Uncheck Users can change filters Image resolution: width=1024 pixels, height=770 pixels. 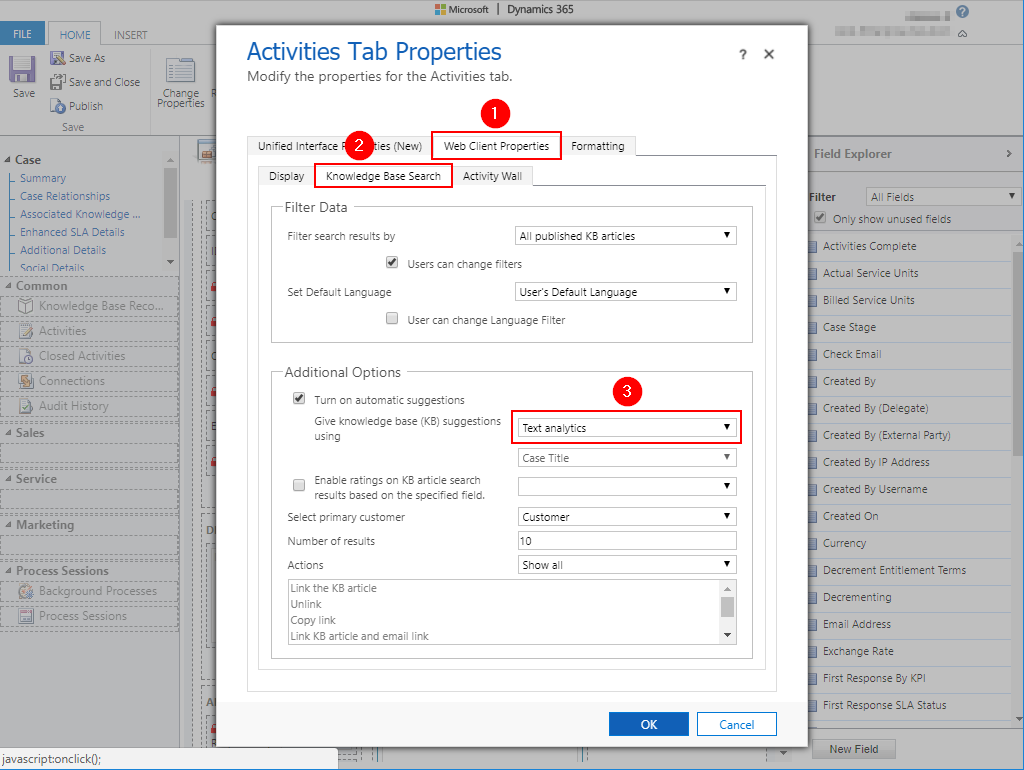click(393, 263)
